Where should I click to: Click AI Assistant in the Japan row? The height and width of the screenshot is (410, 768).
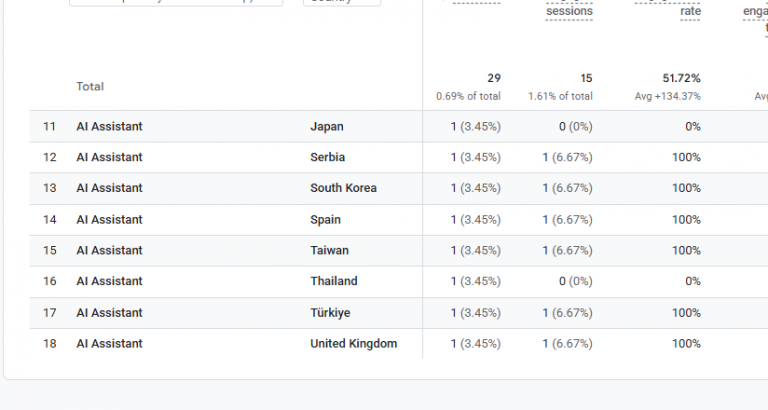[x=109, y=127]
